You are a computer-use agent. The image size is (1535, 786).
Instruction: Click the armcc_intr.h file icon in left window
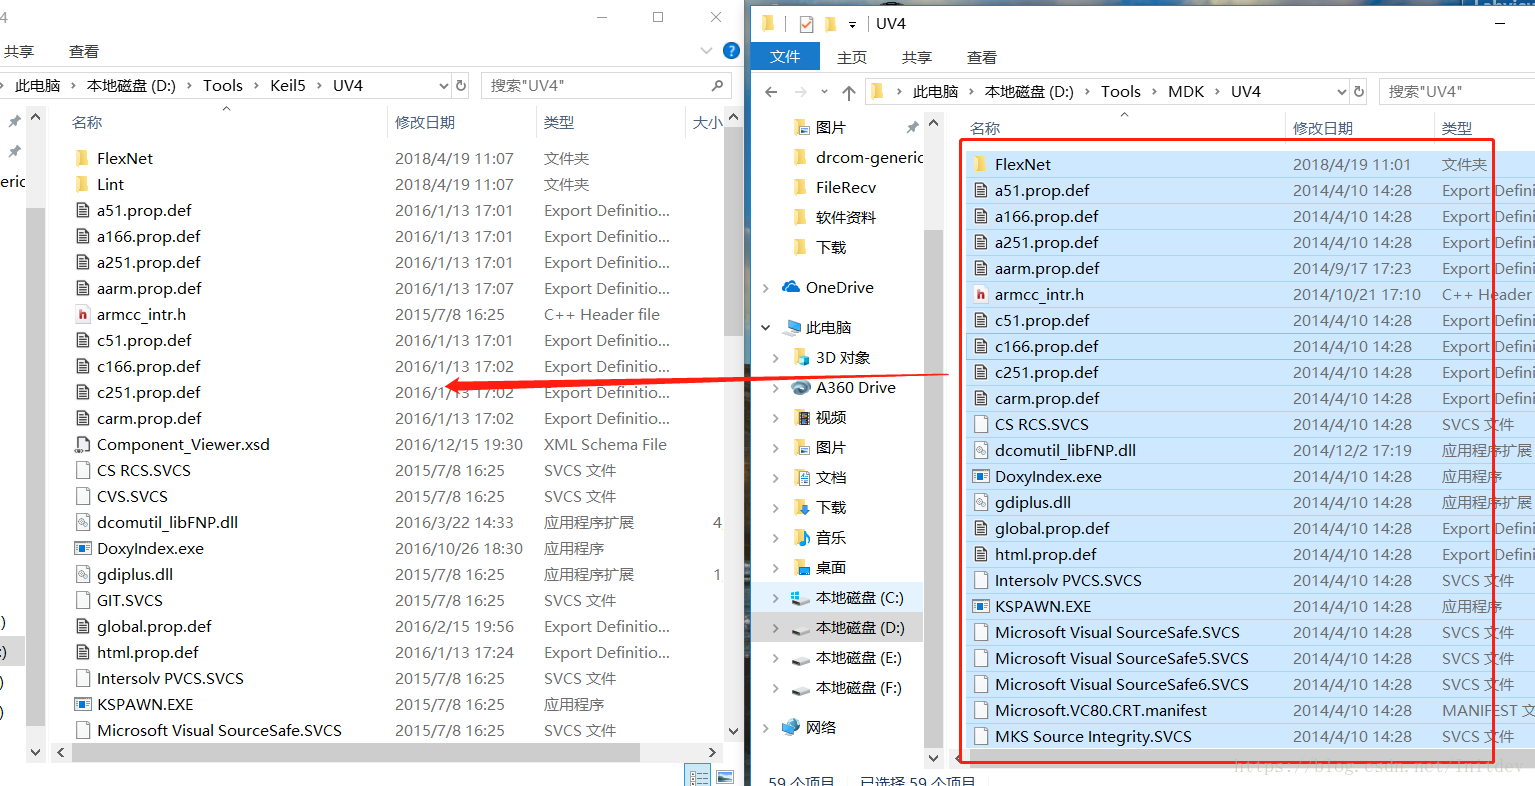coord(83,315)
